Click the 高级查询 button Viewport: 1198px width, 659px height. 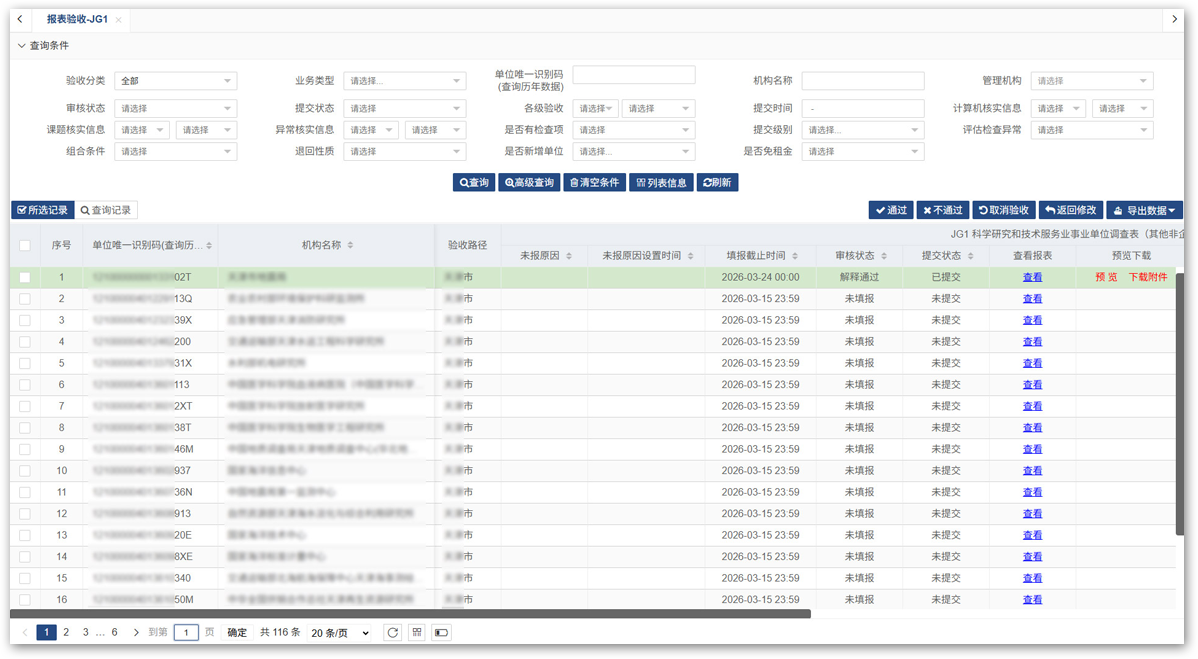(530, 183)
